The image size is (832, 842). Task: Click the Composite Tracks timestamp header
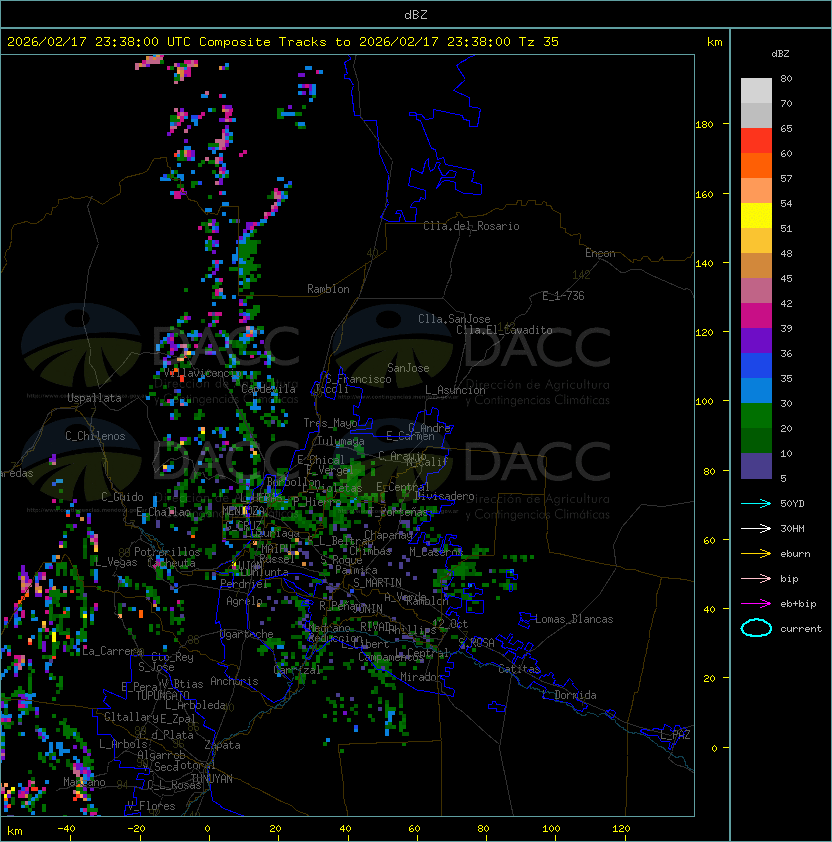tap(283, 42)
